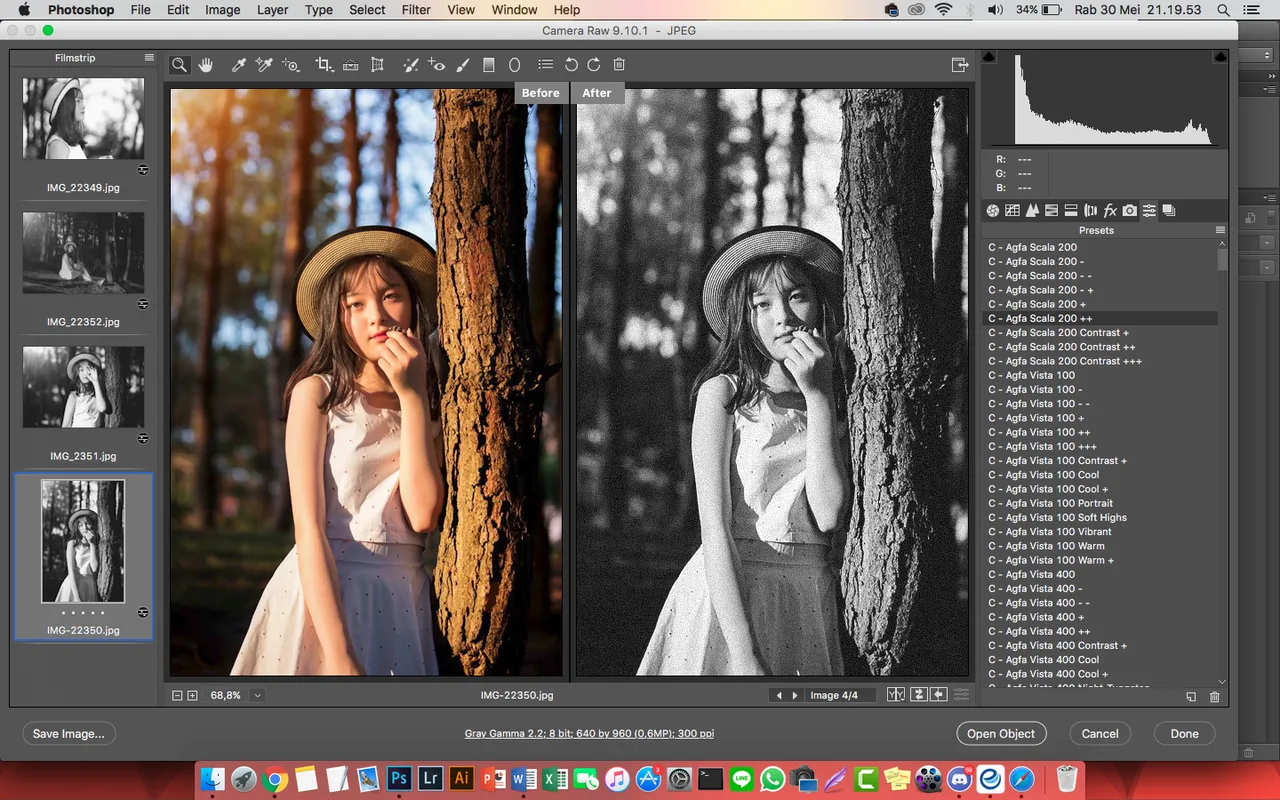Image resolution: width=1280 pixels, height=800 pixels.
Task: Select the Straighten tool
Action: 351,65
